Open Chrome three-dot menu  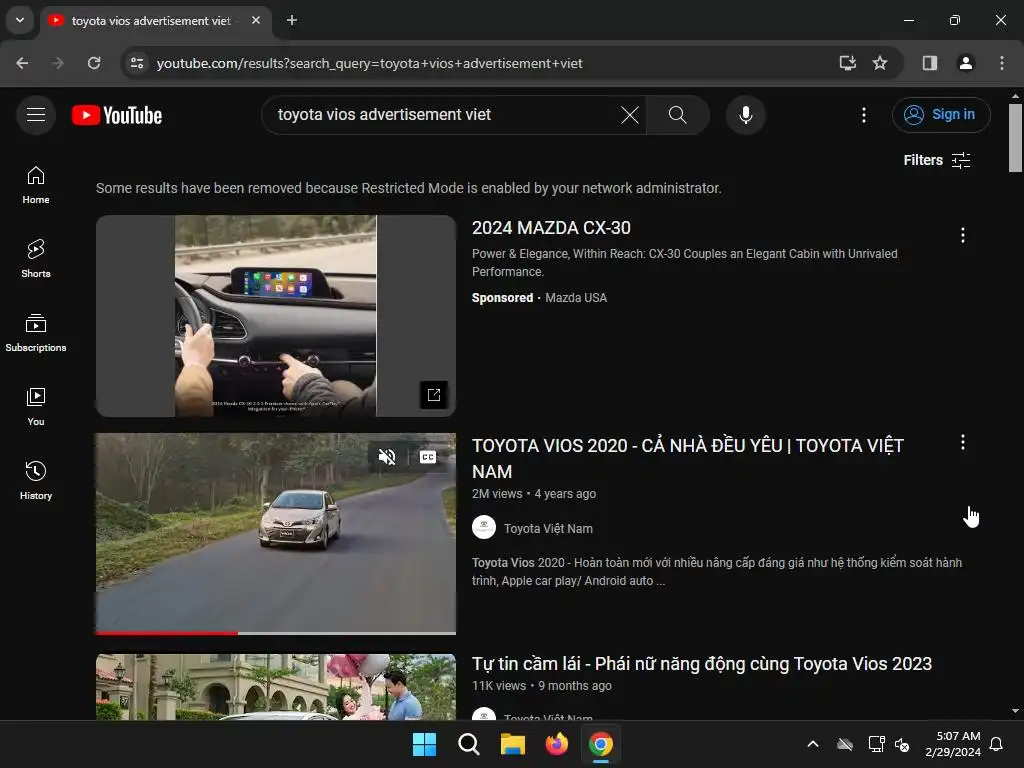coord(1001,63)
